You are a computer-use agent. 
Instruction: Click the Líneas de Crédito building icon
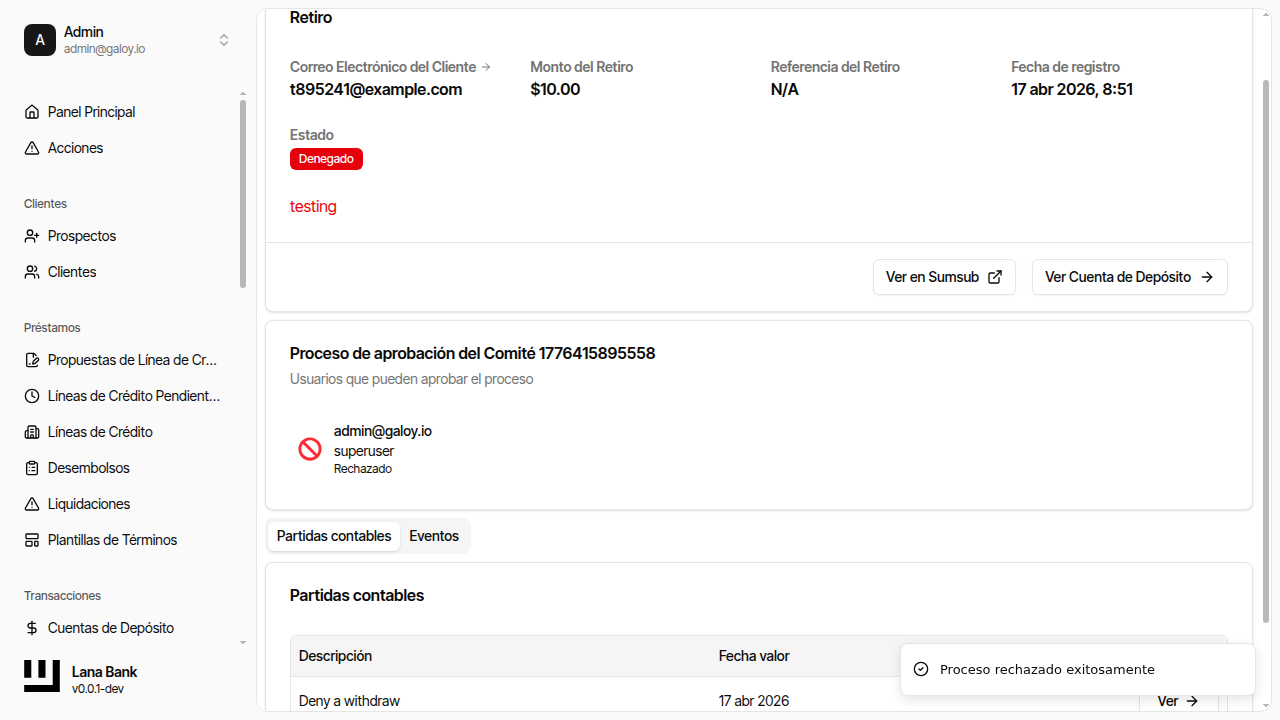pyautogui.click(x=32, y=432)
